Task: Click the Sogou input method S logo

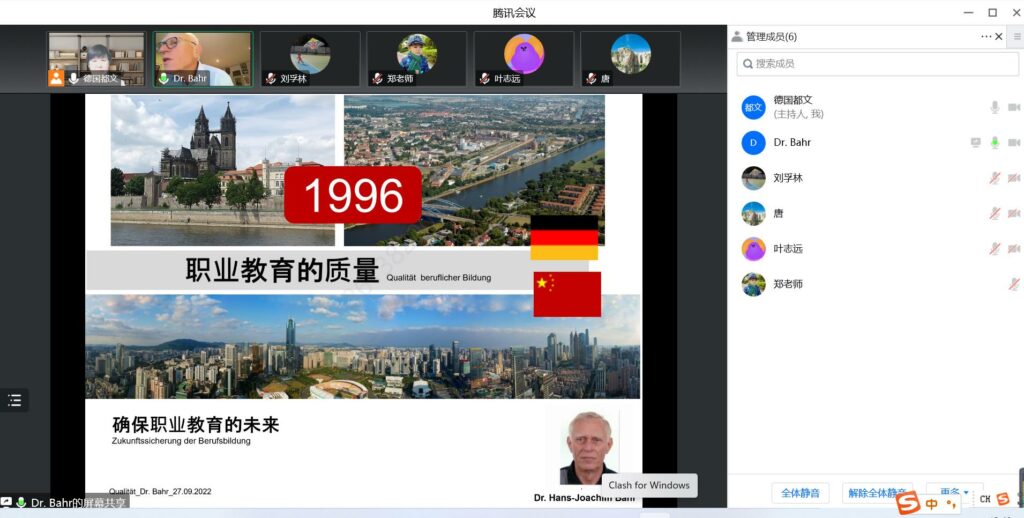Action: [x=908, y=502]
